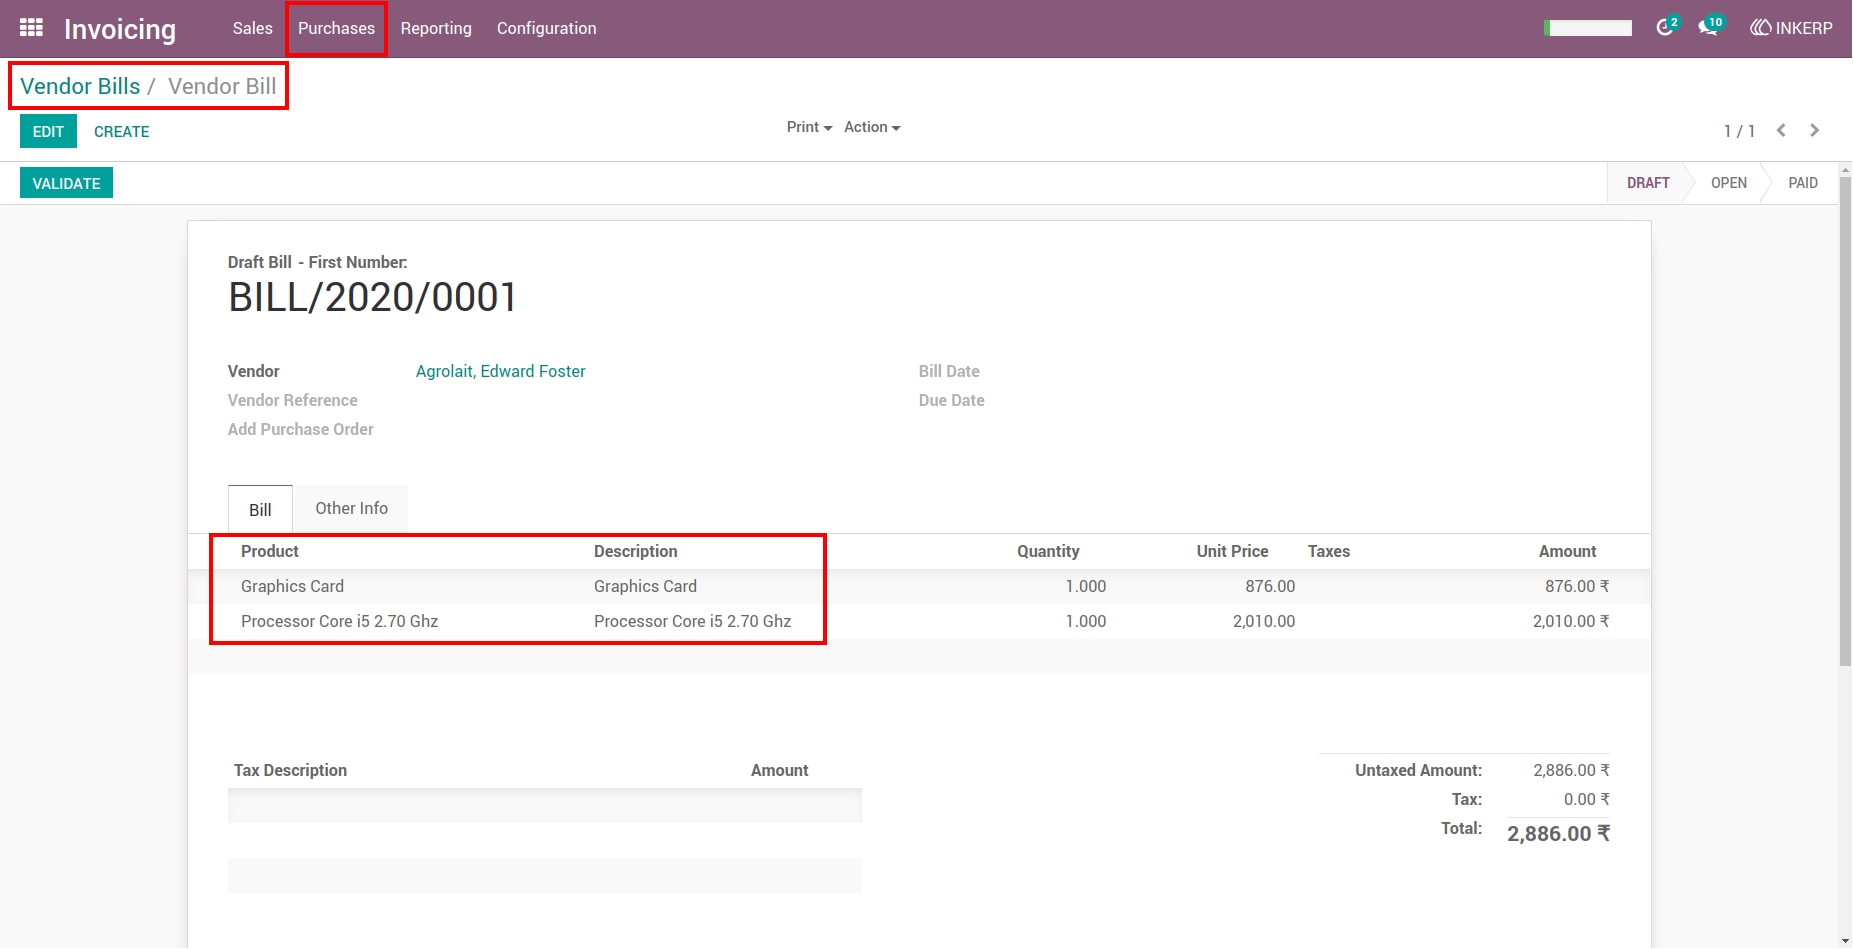Click the Taxes column header
Image resolution: width=1853 pixels, height=949 pixels.
(x=1329, y=551)
